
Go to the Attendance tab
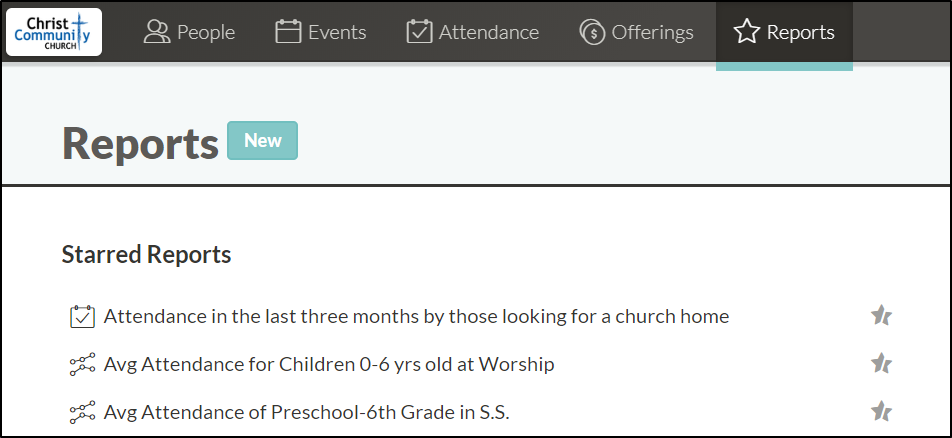(472, 32)
